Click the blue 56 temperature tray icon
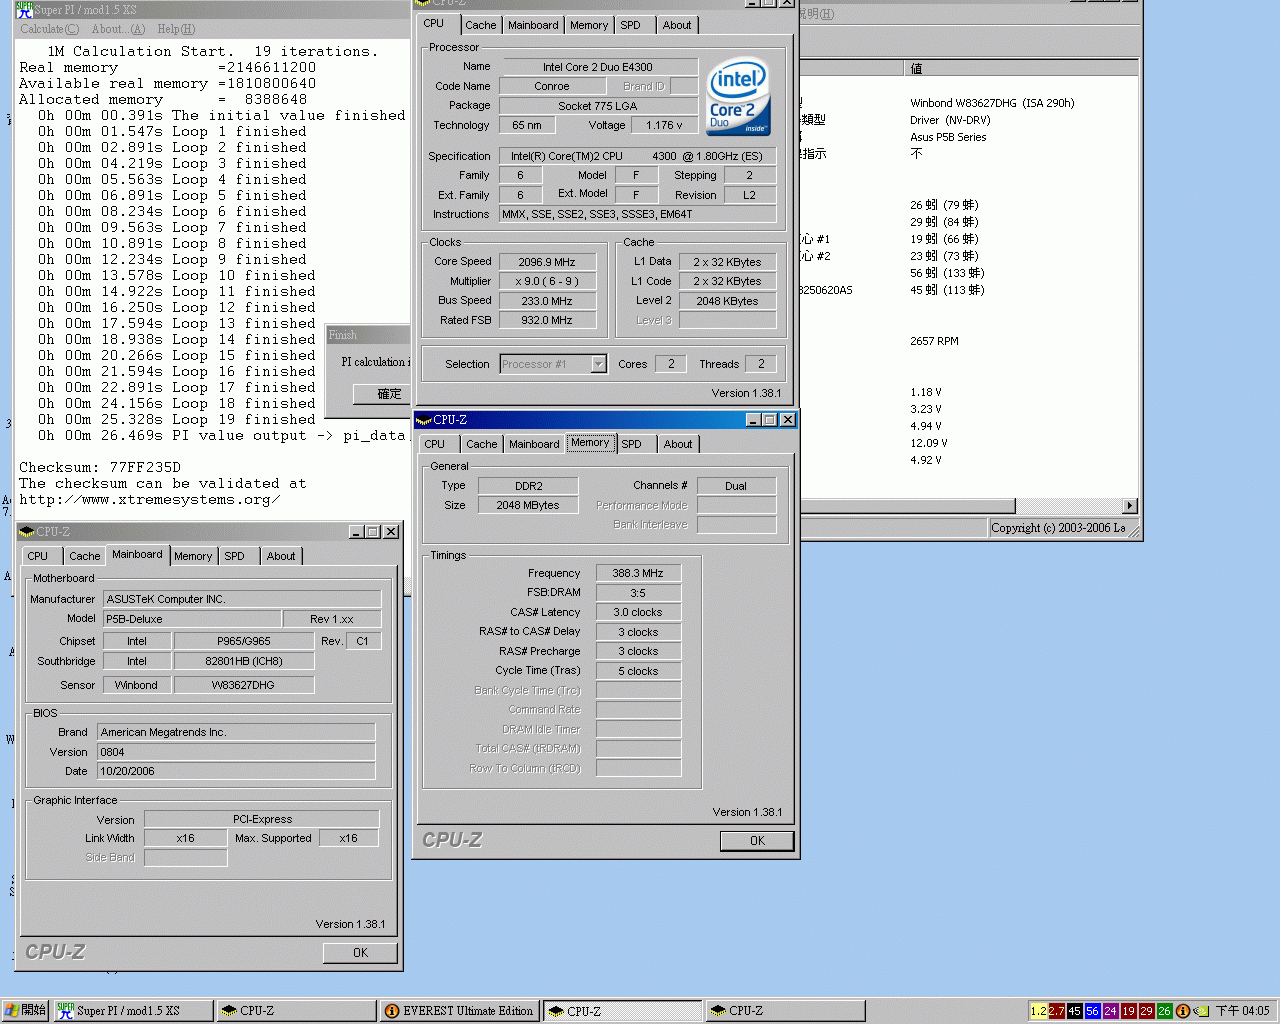 [1092, 1011]
